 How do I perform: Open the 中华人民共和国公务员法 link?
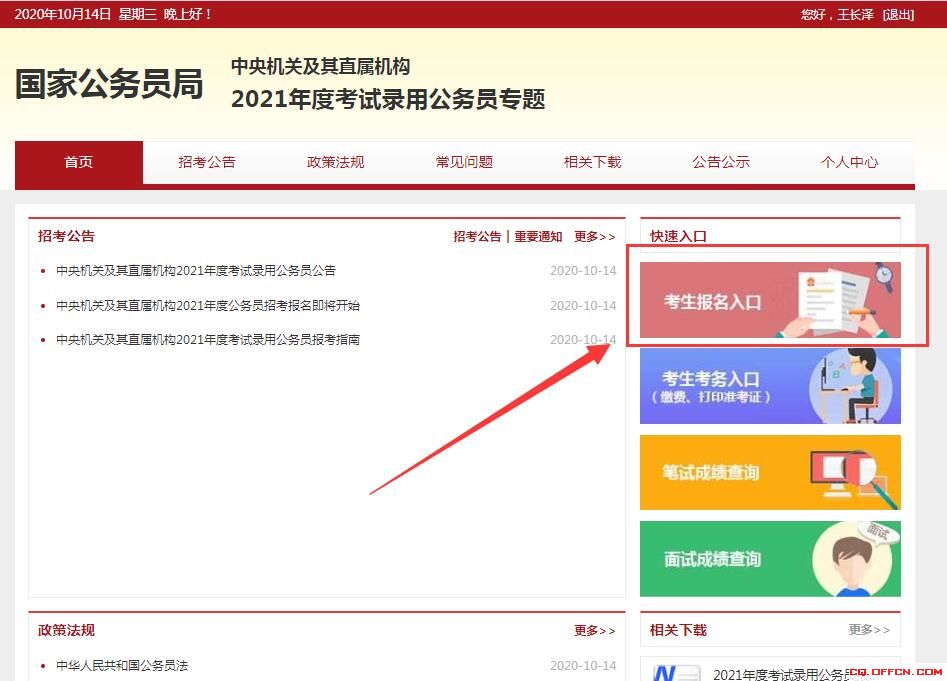tap(122, 665)
